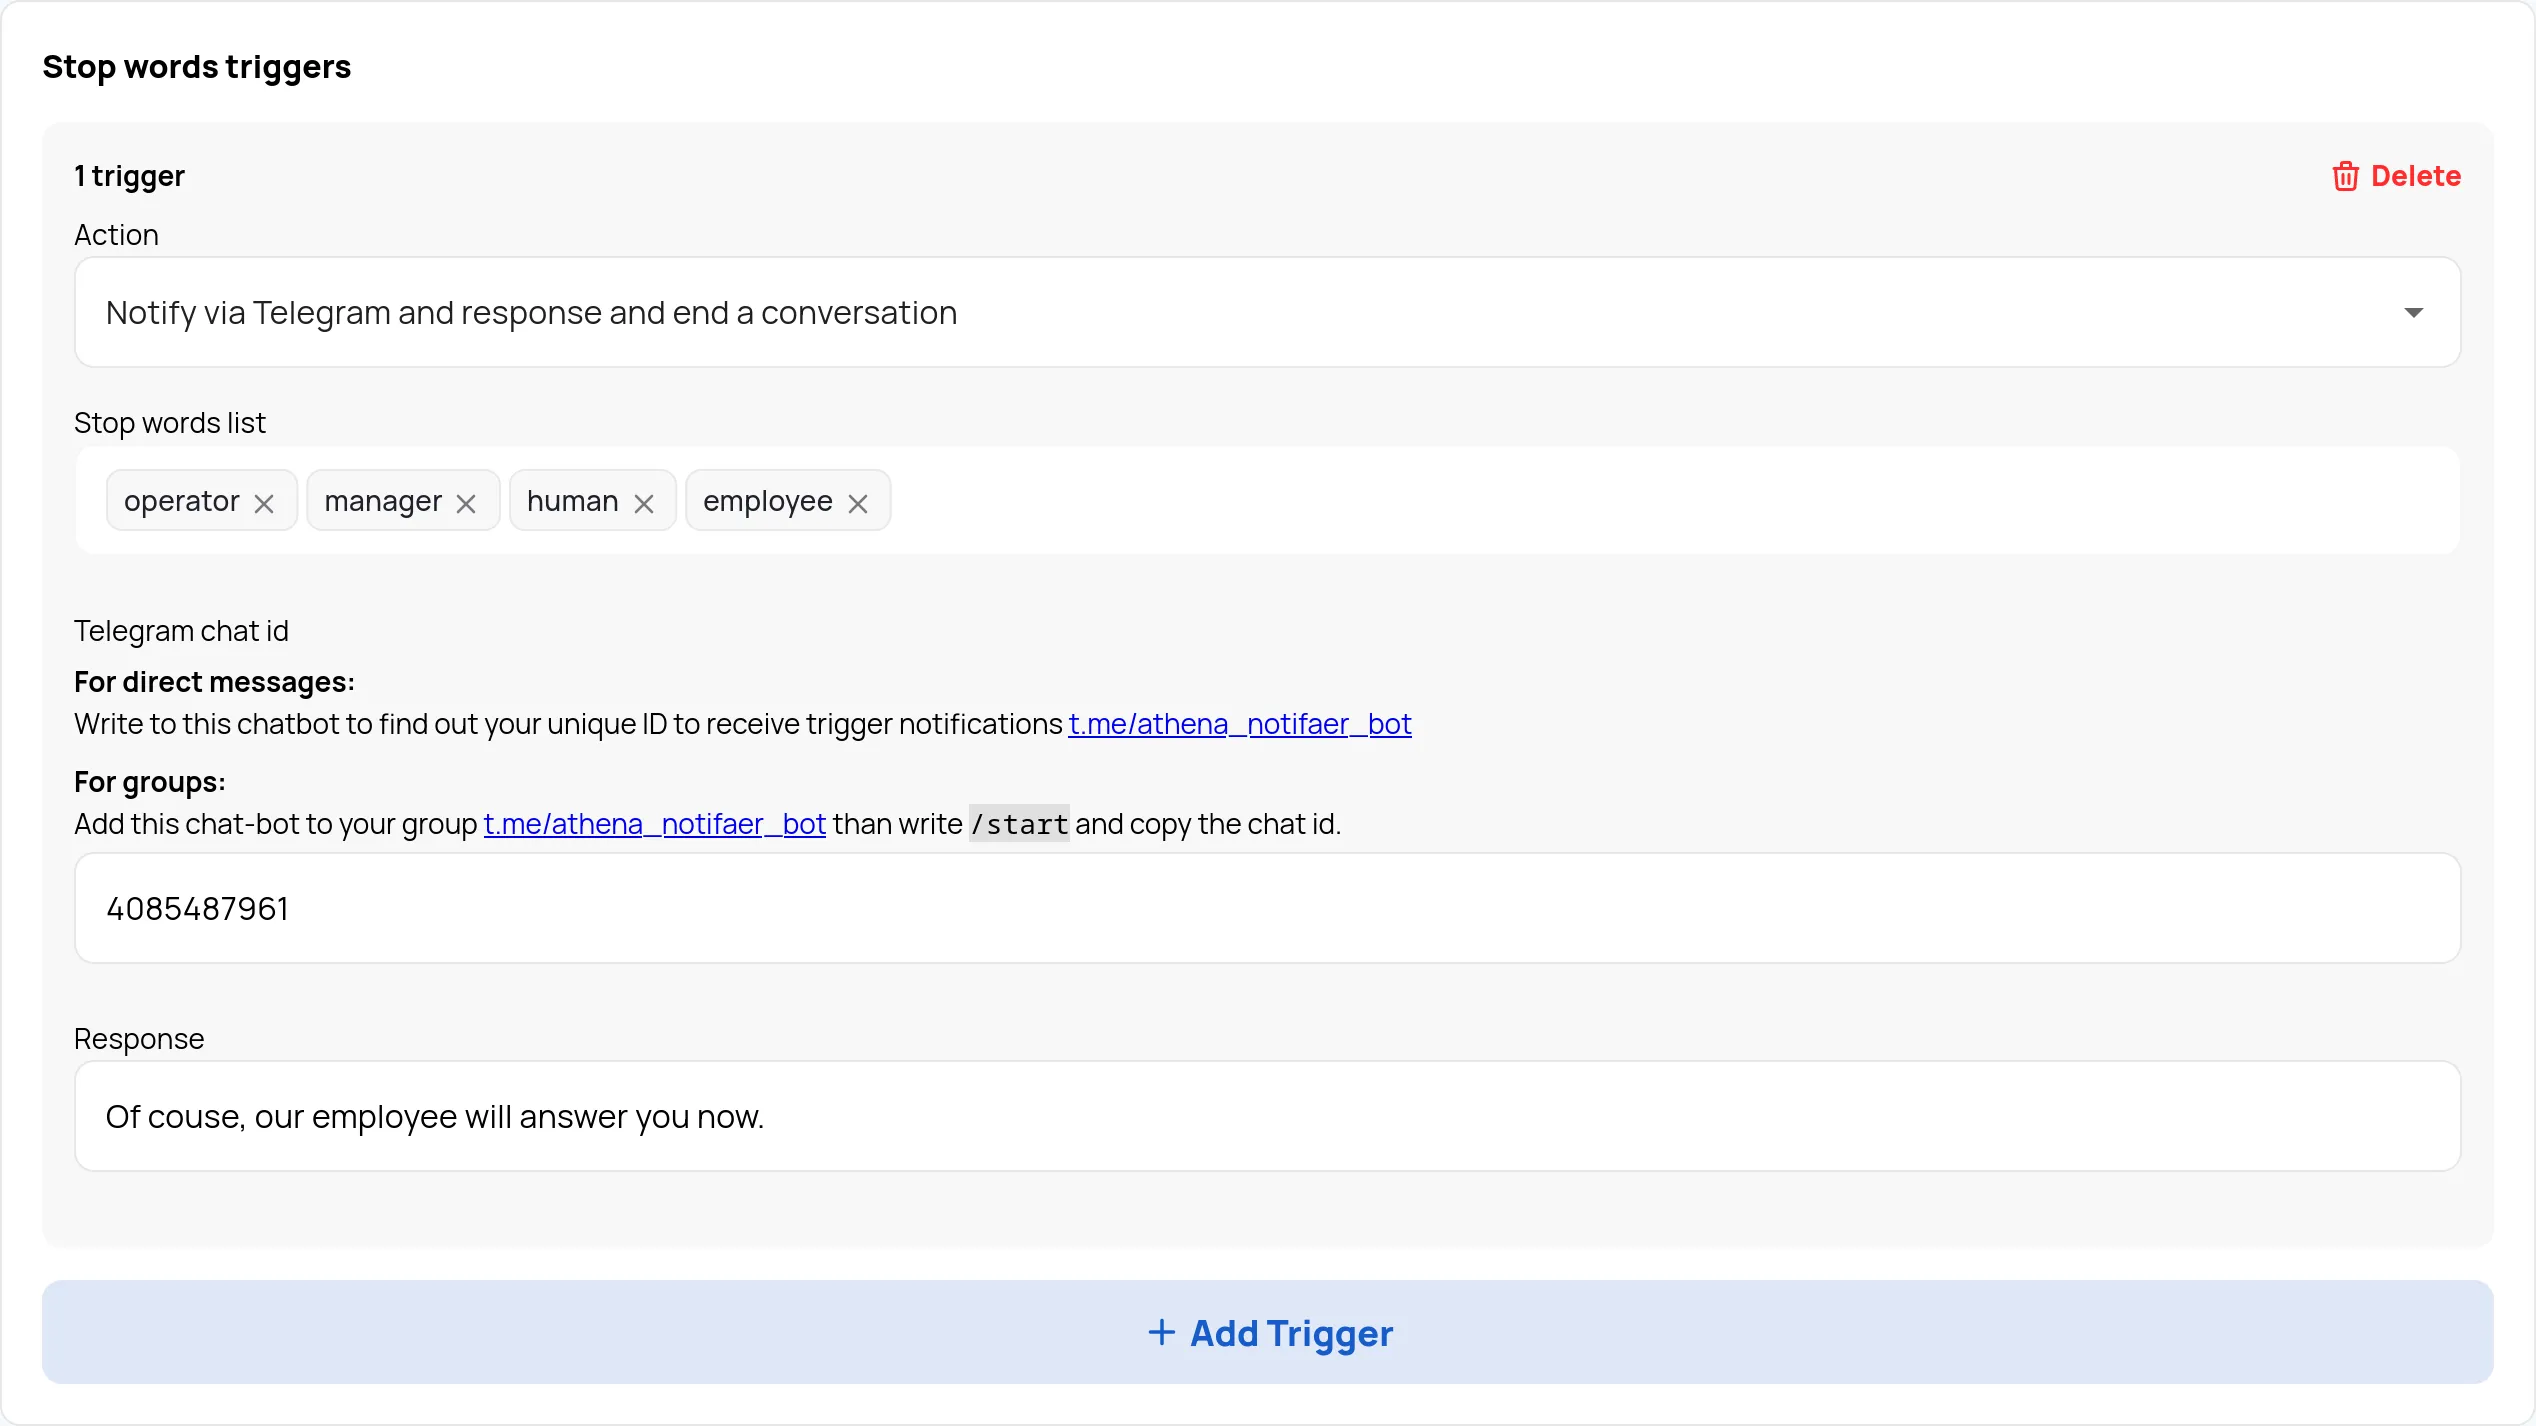2536x1426 pixels.
Task: Click the manager tag label
Action: tap(382, 501)
